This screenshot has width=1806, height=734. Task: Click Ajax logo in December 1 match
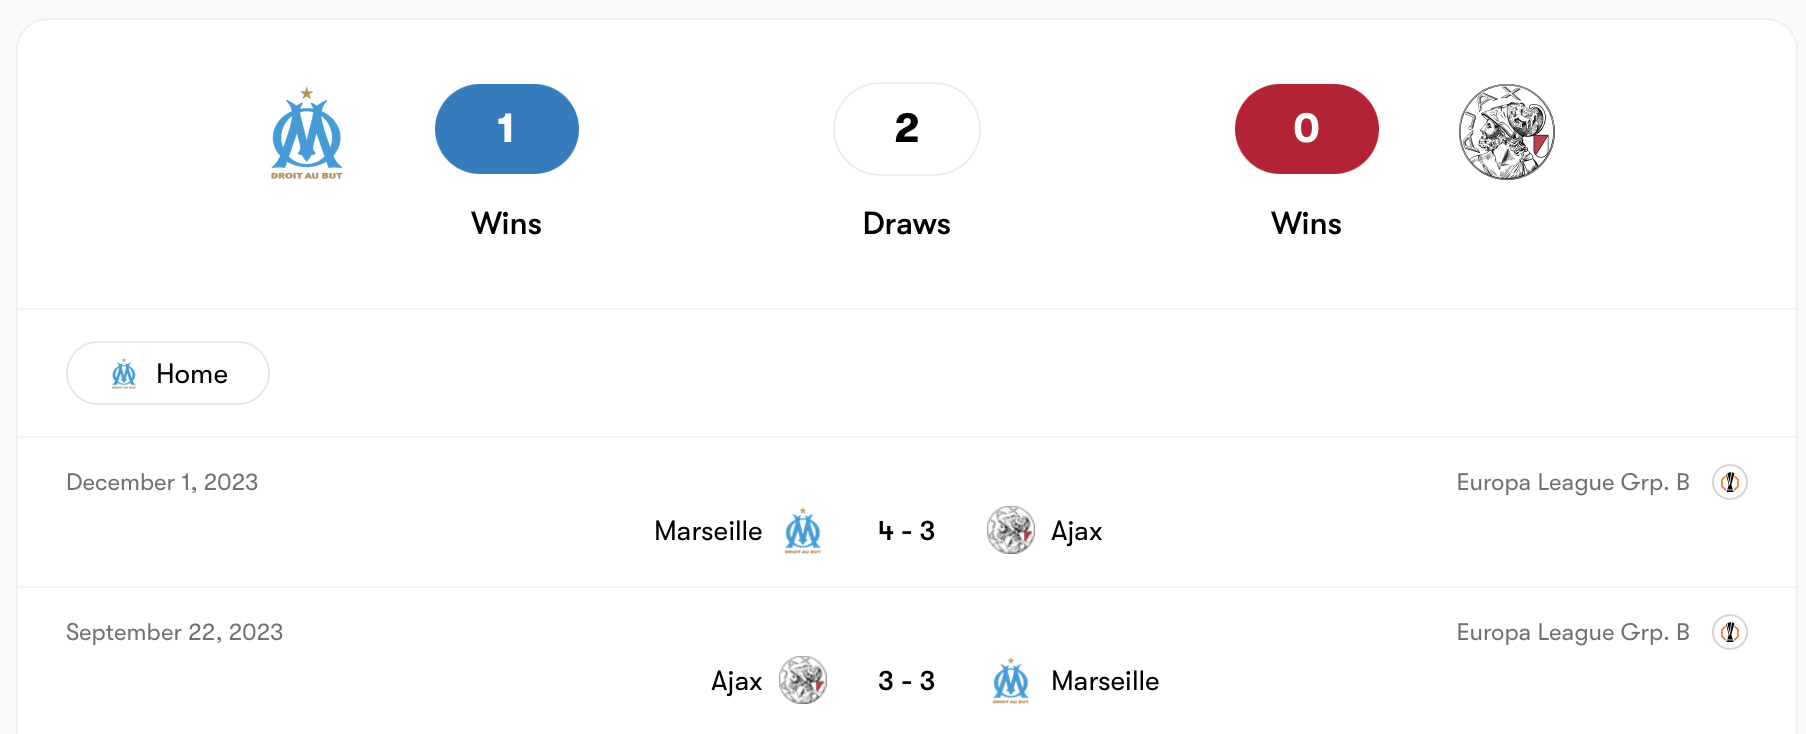tap(1010, 531)
